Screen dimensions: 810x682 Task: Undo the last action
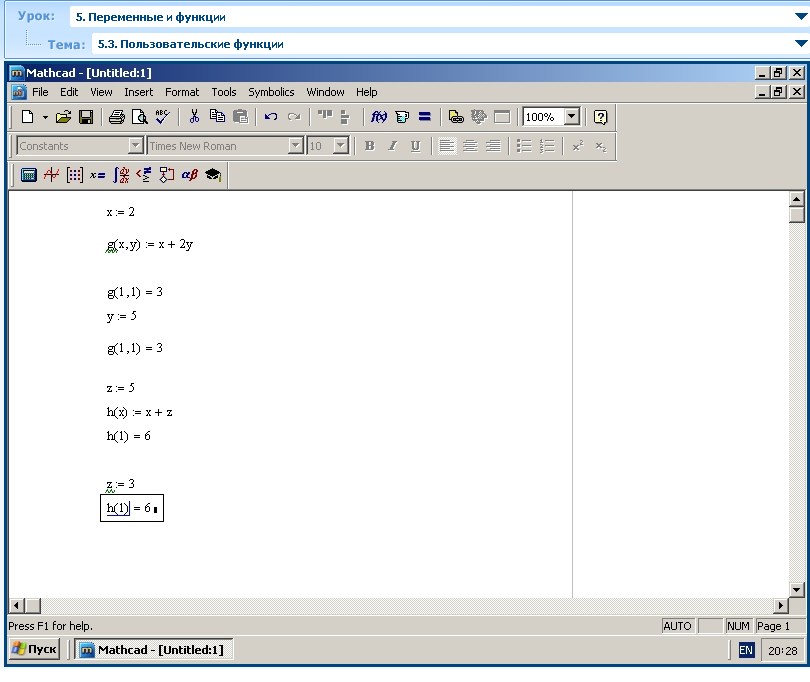pos(271,117)
